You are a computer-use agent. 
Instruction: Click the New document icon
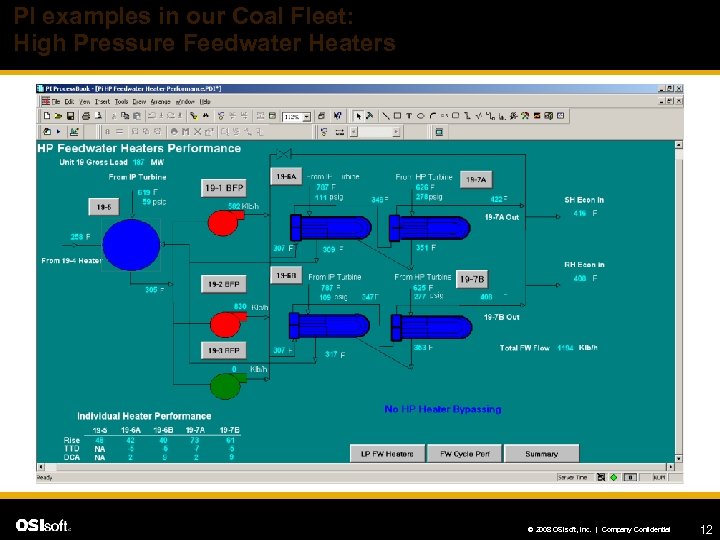coord(46,116)
